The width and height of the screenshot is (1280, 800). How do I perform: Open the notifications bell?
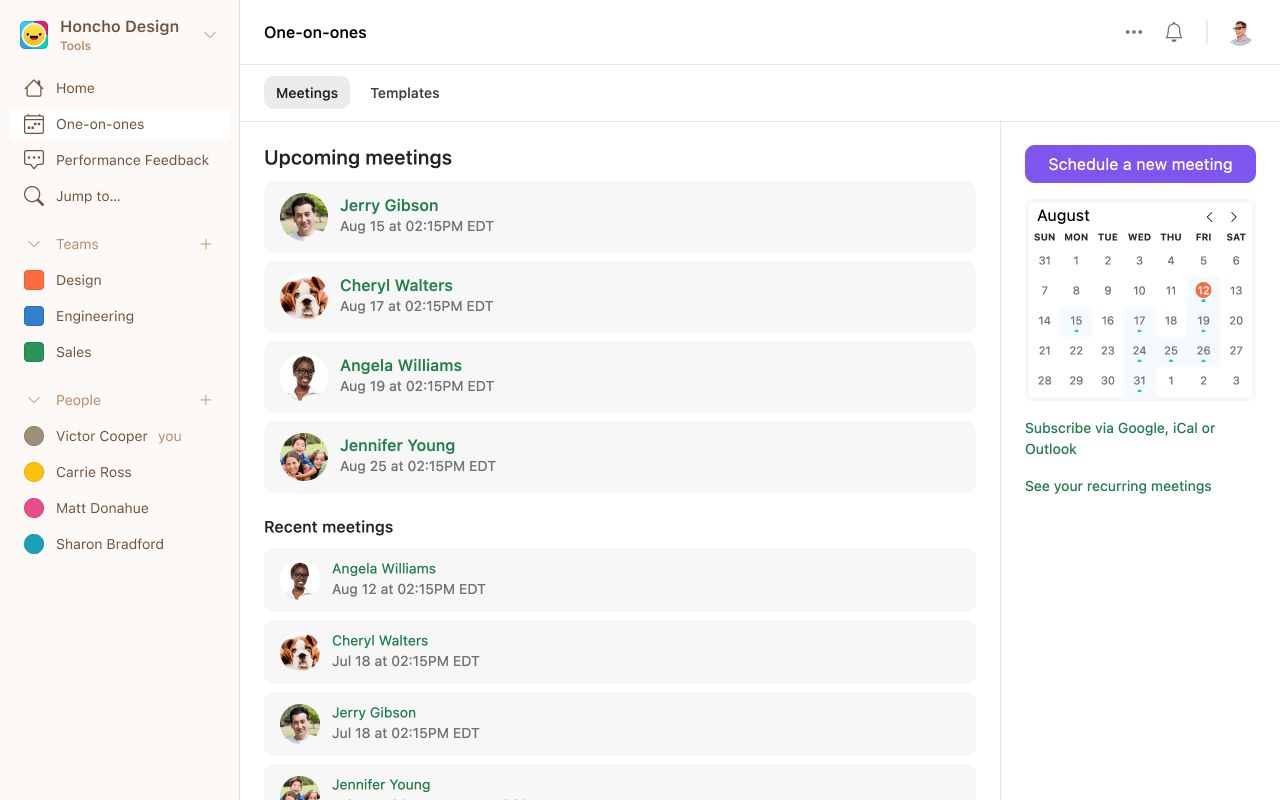pyautogui.click(x=1174, y=32)
